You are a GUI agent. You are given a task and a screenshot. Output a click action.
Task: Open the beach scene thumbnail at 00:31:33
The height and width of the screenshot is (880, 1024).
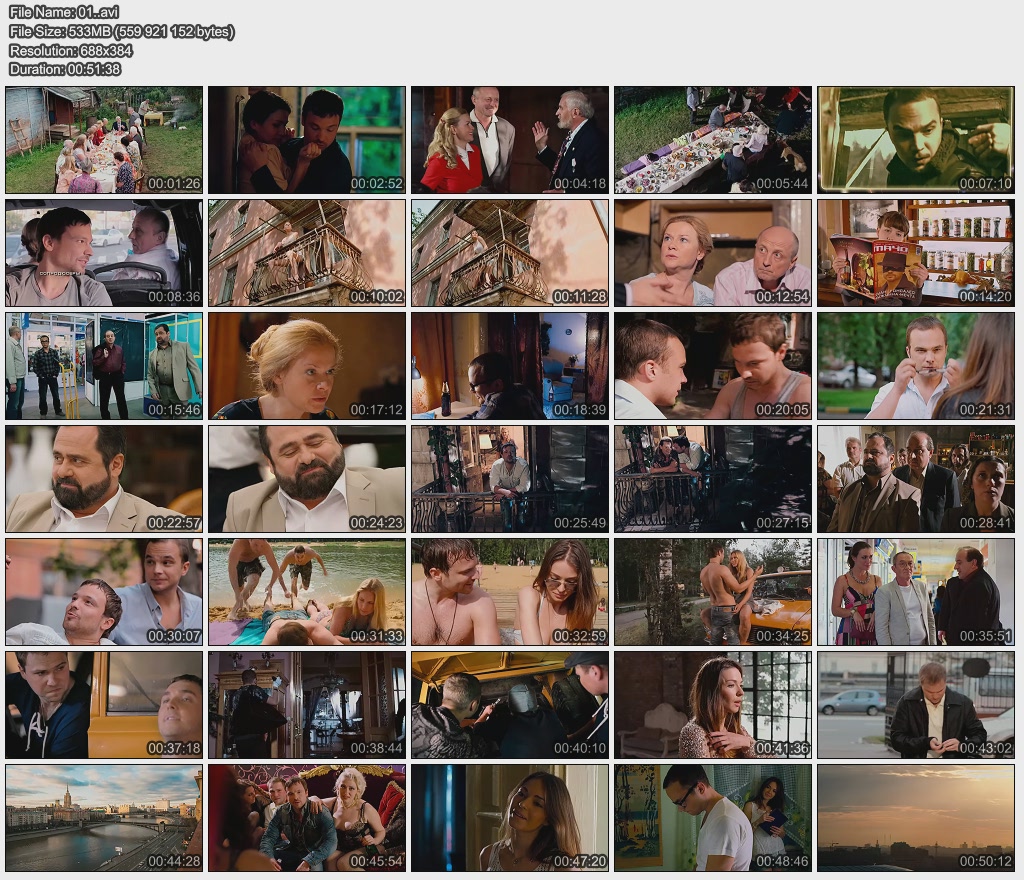point(307,592)
